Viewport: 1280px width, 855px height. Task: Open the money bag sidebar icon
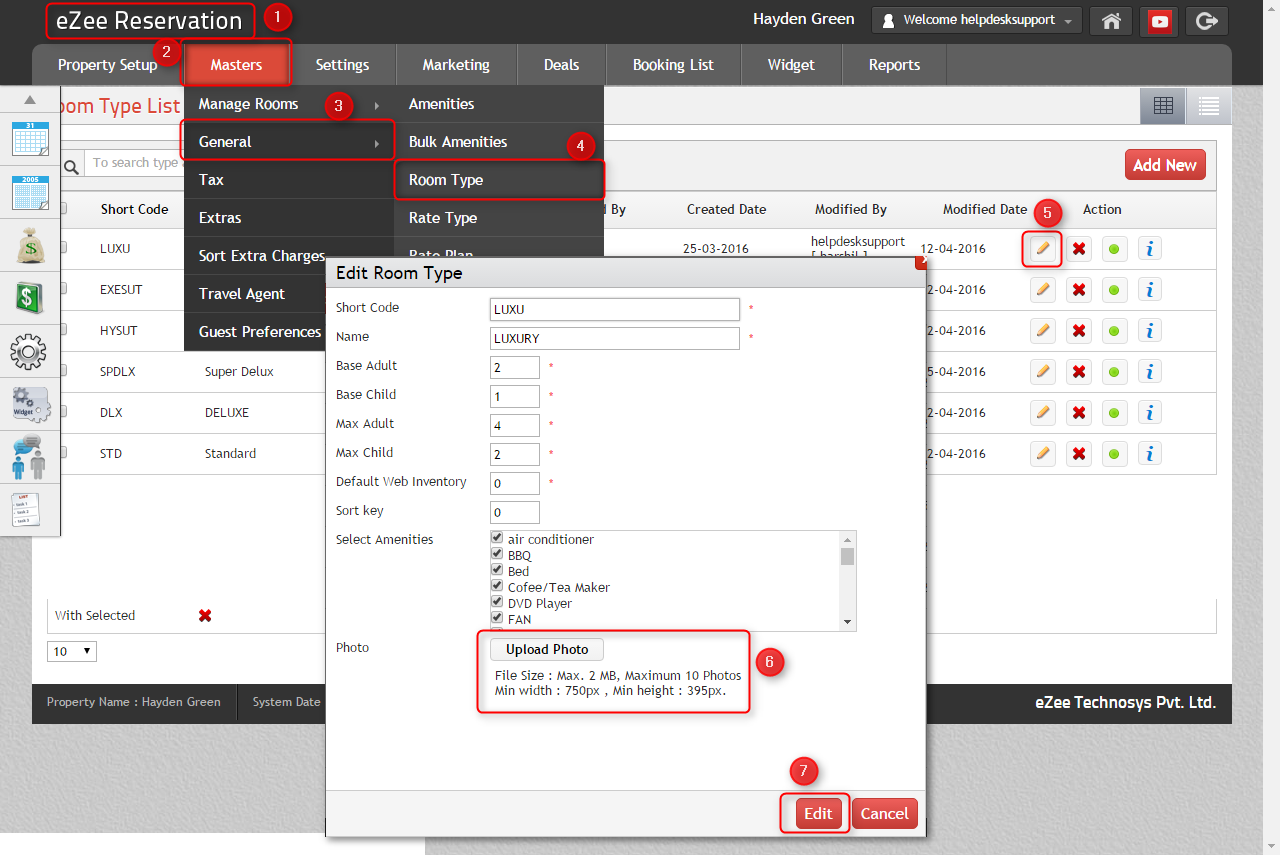(30, 245)
